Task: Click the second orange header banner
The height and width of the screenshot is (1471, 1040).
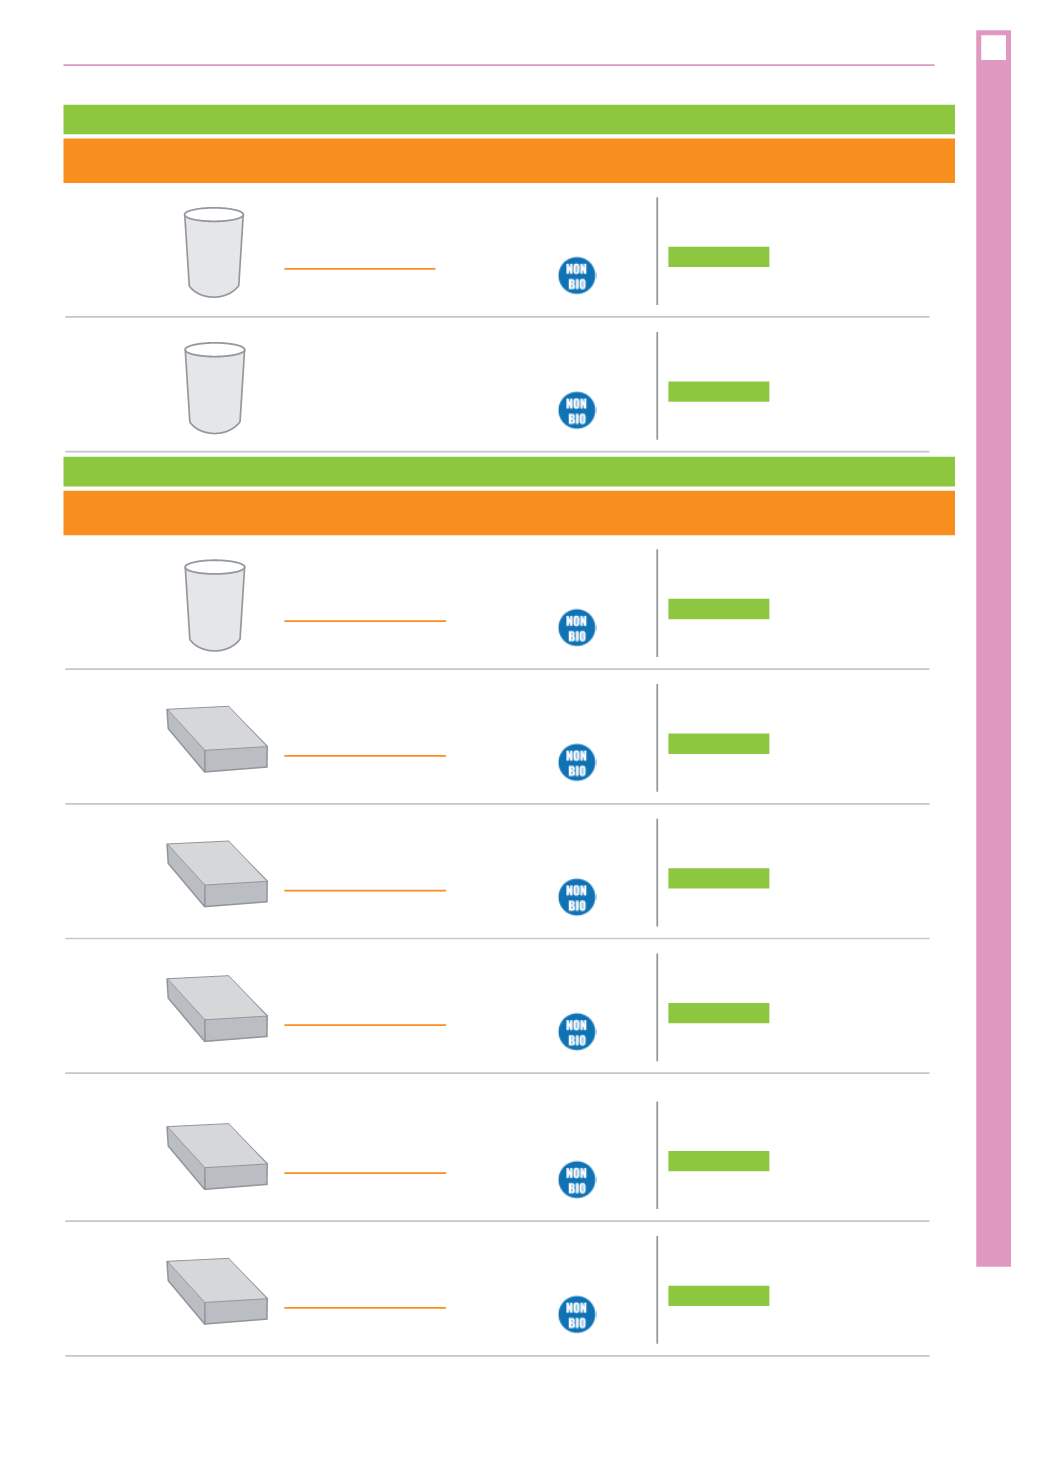Action: (x=509, y=513)
